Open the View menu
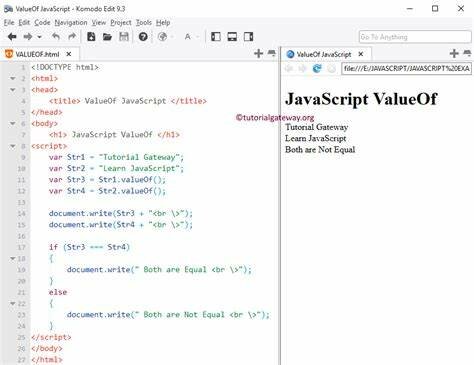Viewport: 474px width, 365px height. point(99,23)
